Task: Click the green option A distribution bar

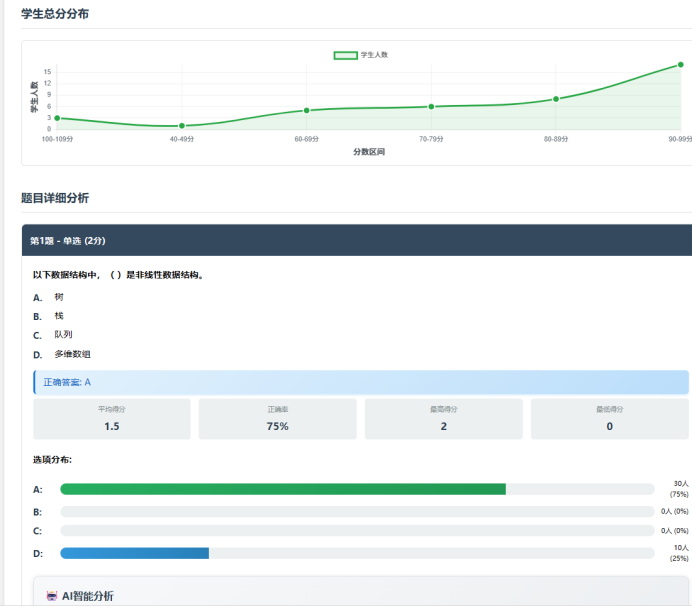Action: pos(283,489)
